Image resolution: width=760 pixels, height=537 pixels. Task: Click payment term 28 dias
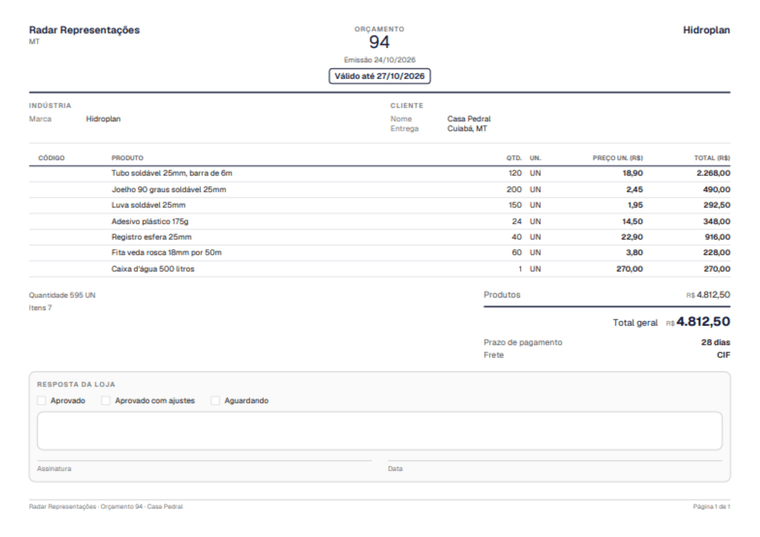(x=715, y=342)
